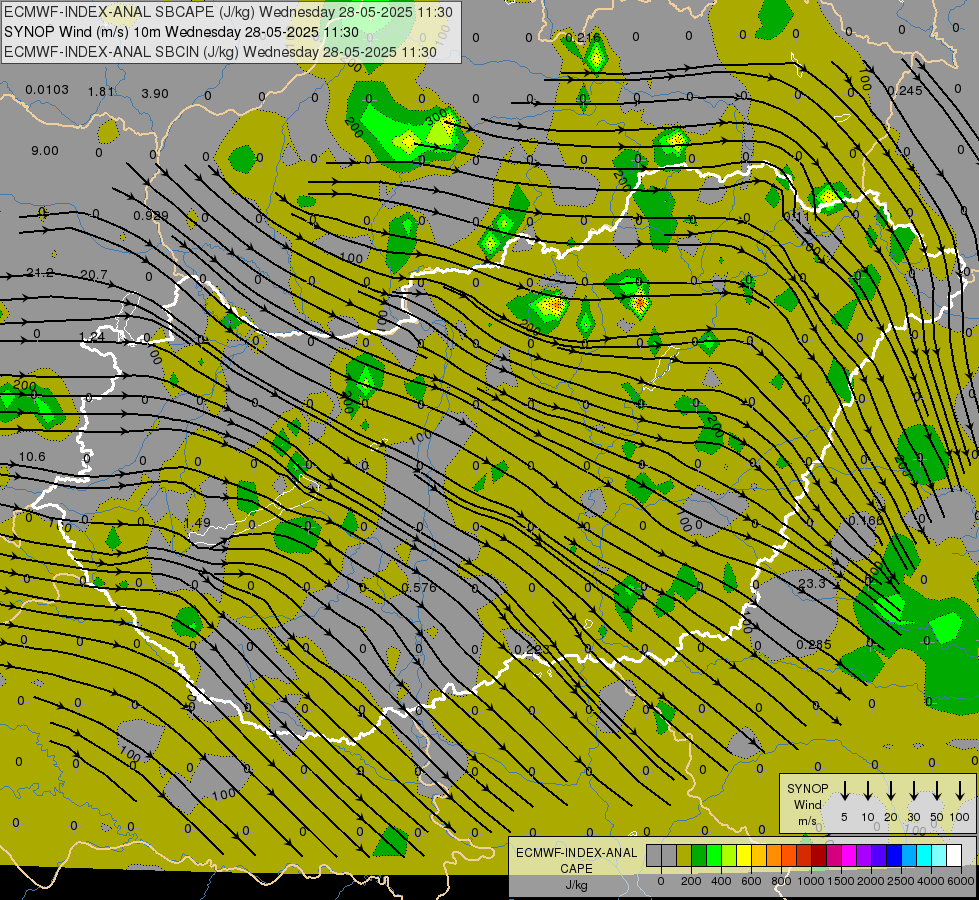This screenshot has width=979, height=900.
Task: Click the 1.81 value on the map
Action: coord(101,92)
